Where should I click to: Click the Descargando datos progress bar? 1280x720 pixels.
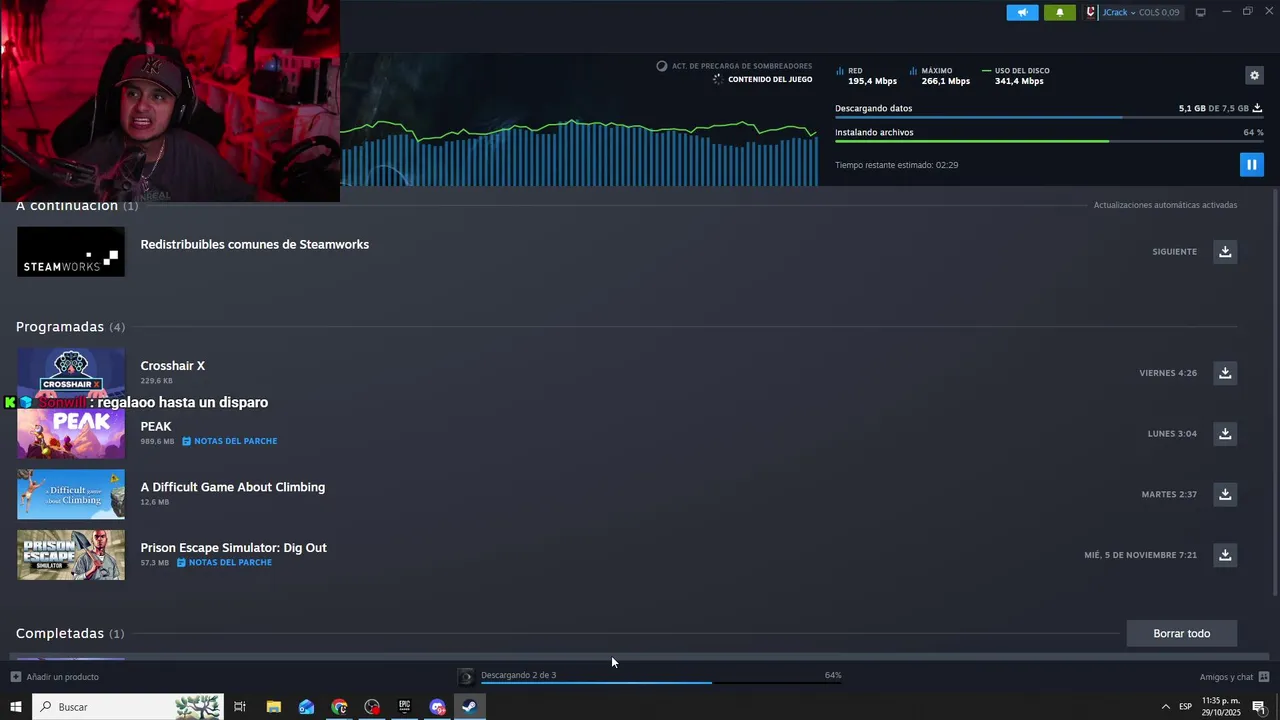1049,117
